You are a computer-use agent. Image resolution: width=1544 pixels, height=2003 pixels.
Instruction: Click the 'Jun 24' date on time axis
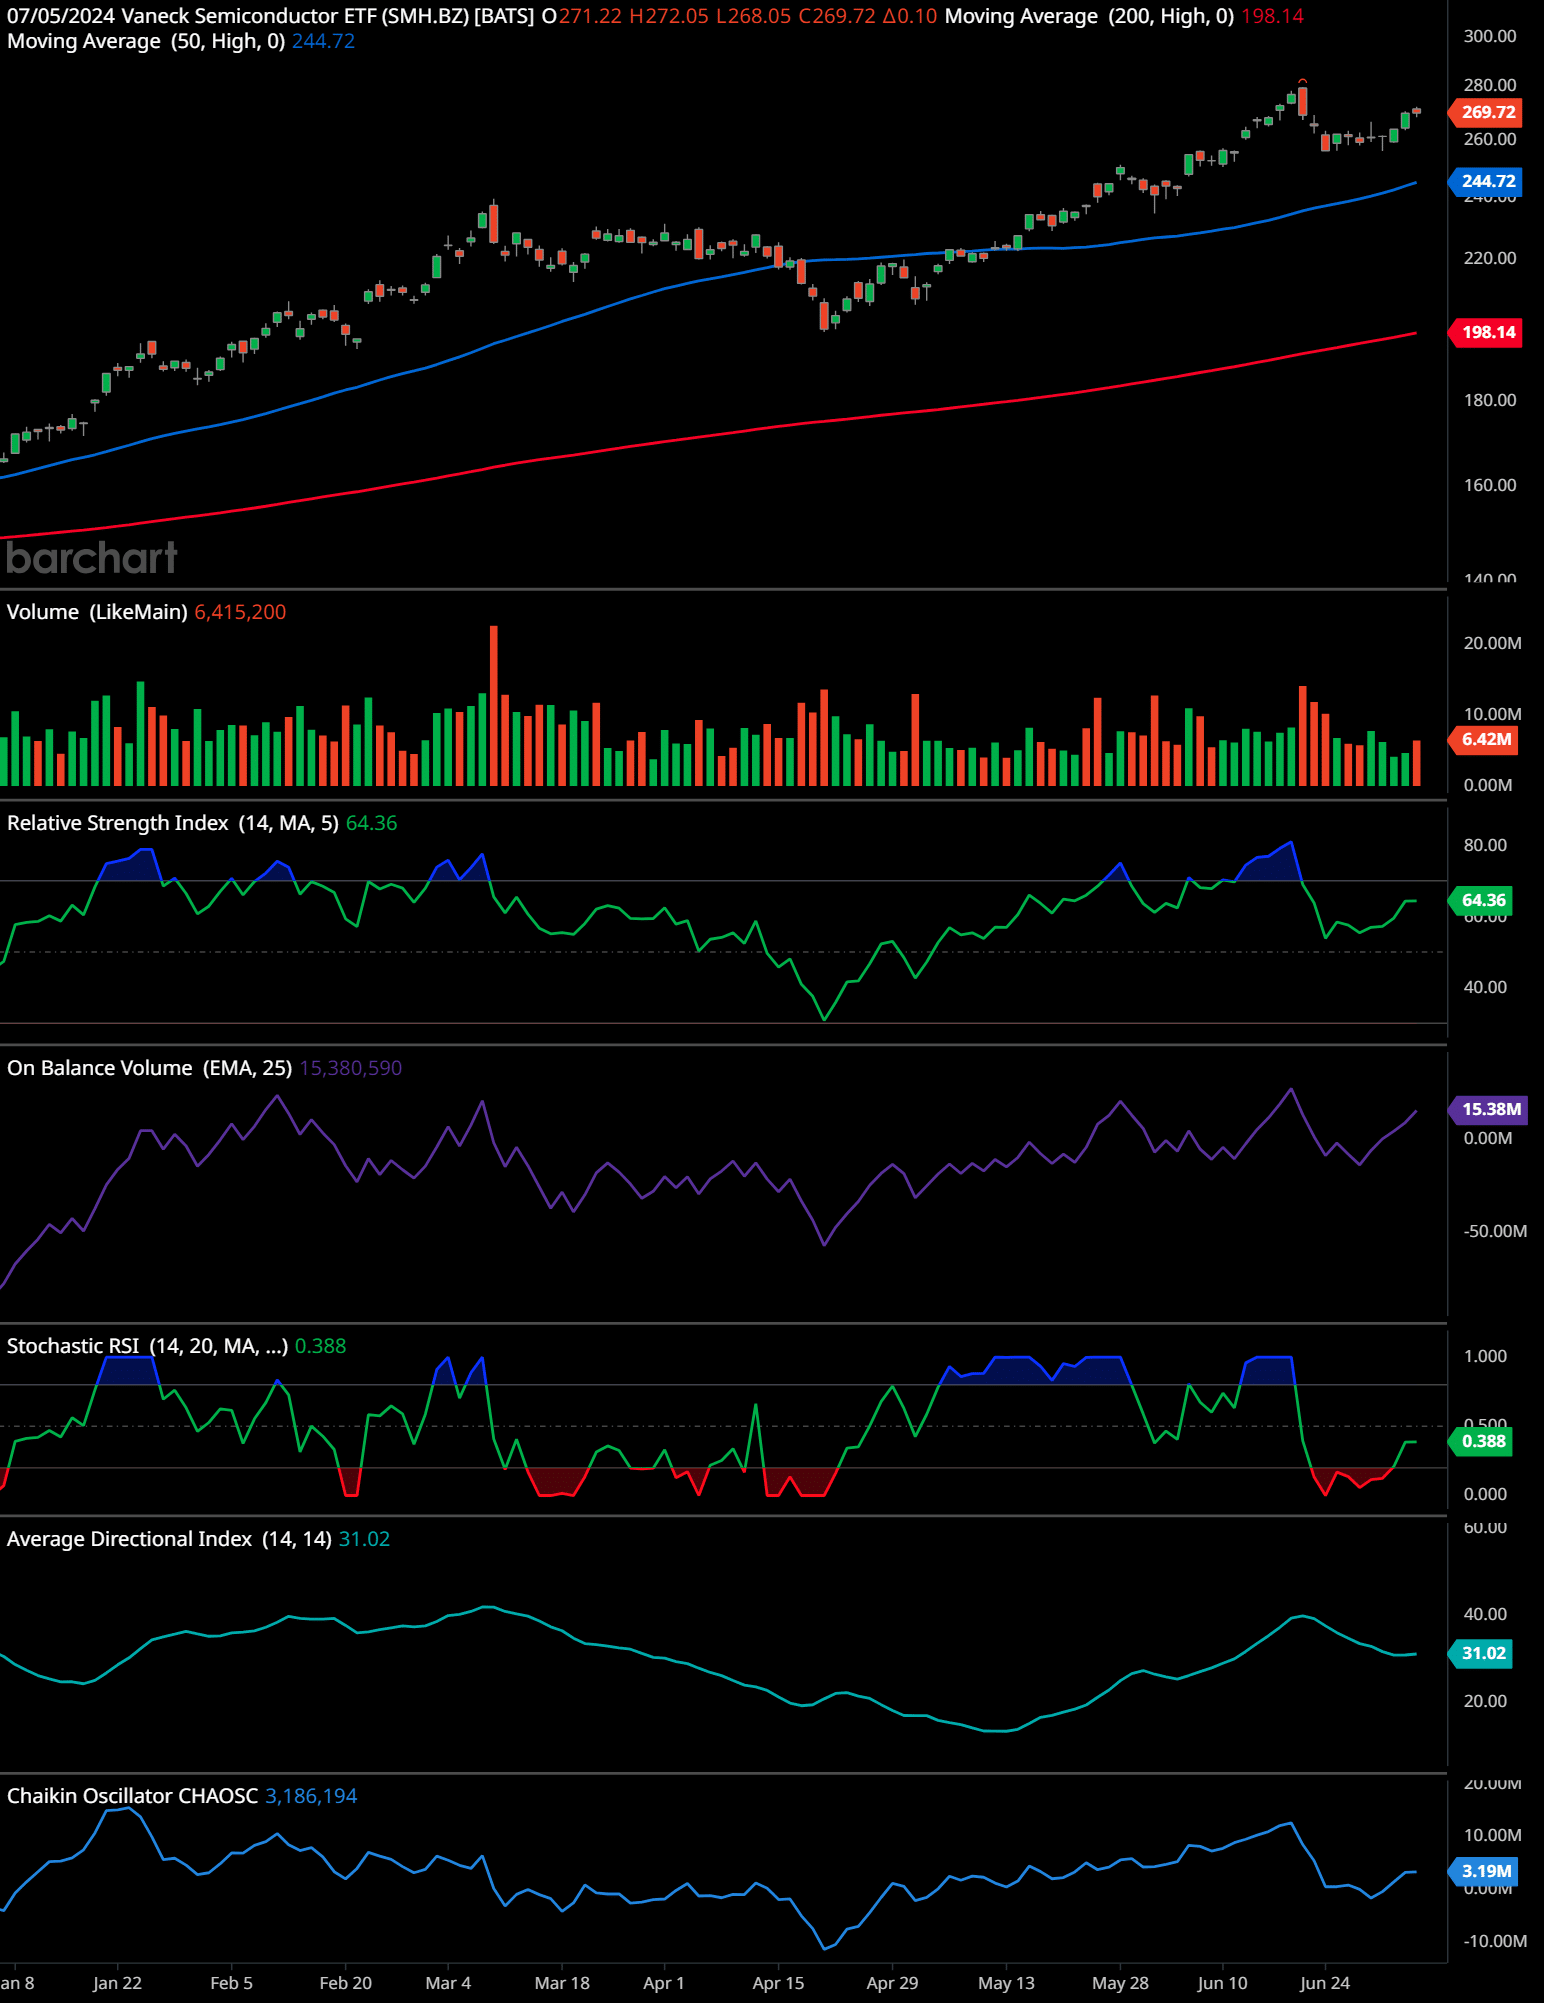[x=1325, y=1983]
